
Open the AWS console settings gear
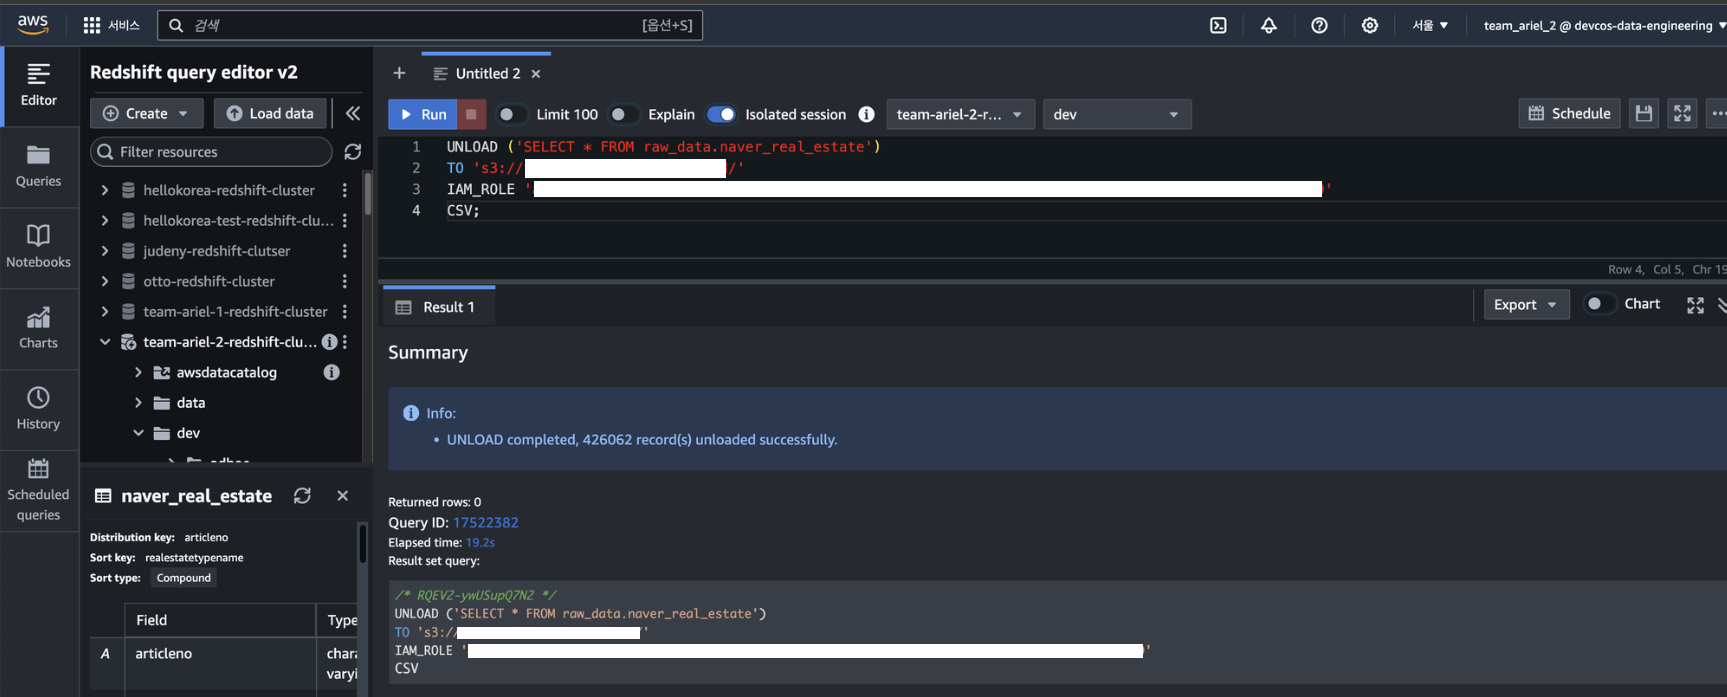click(x=1369, y=25)
